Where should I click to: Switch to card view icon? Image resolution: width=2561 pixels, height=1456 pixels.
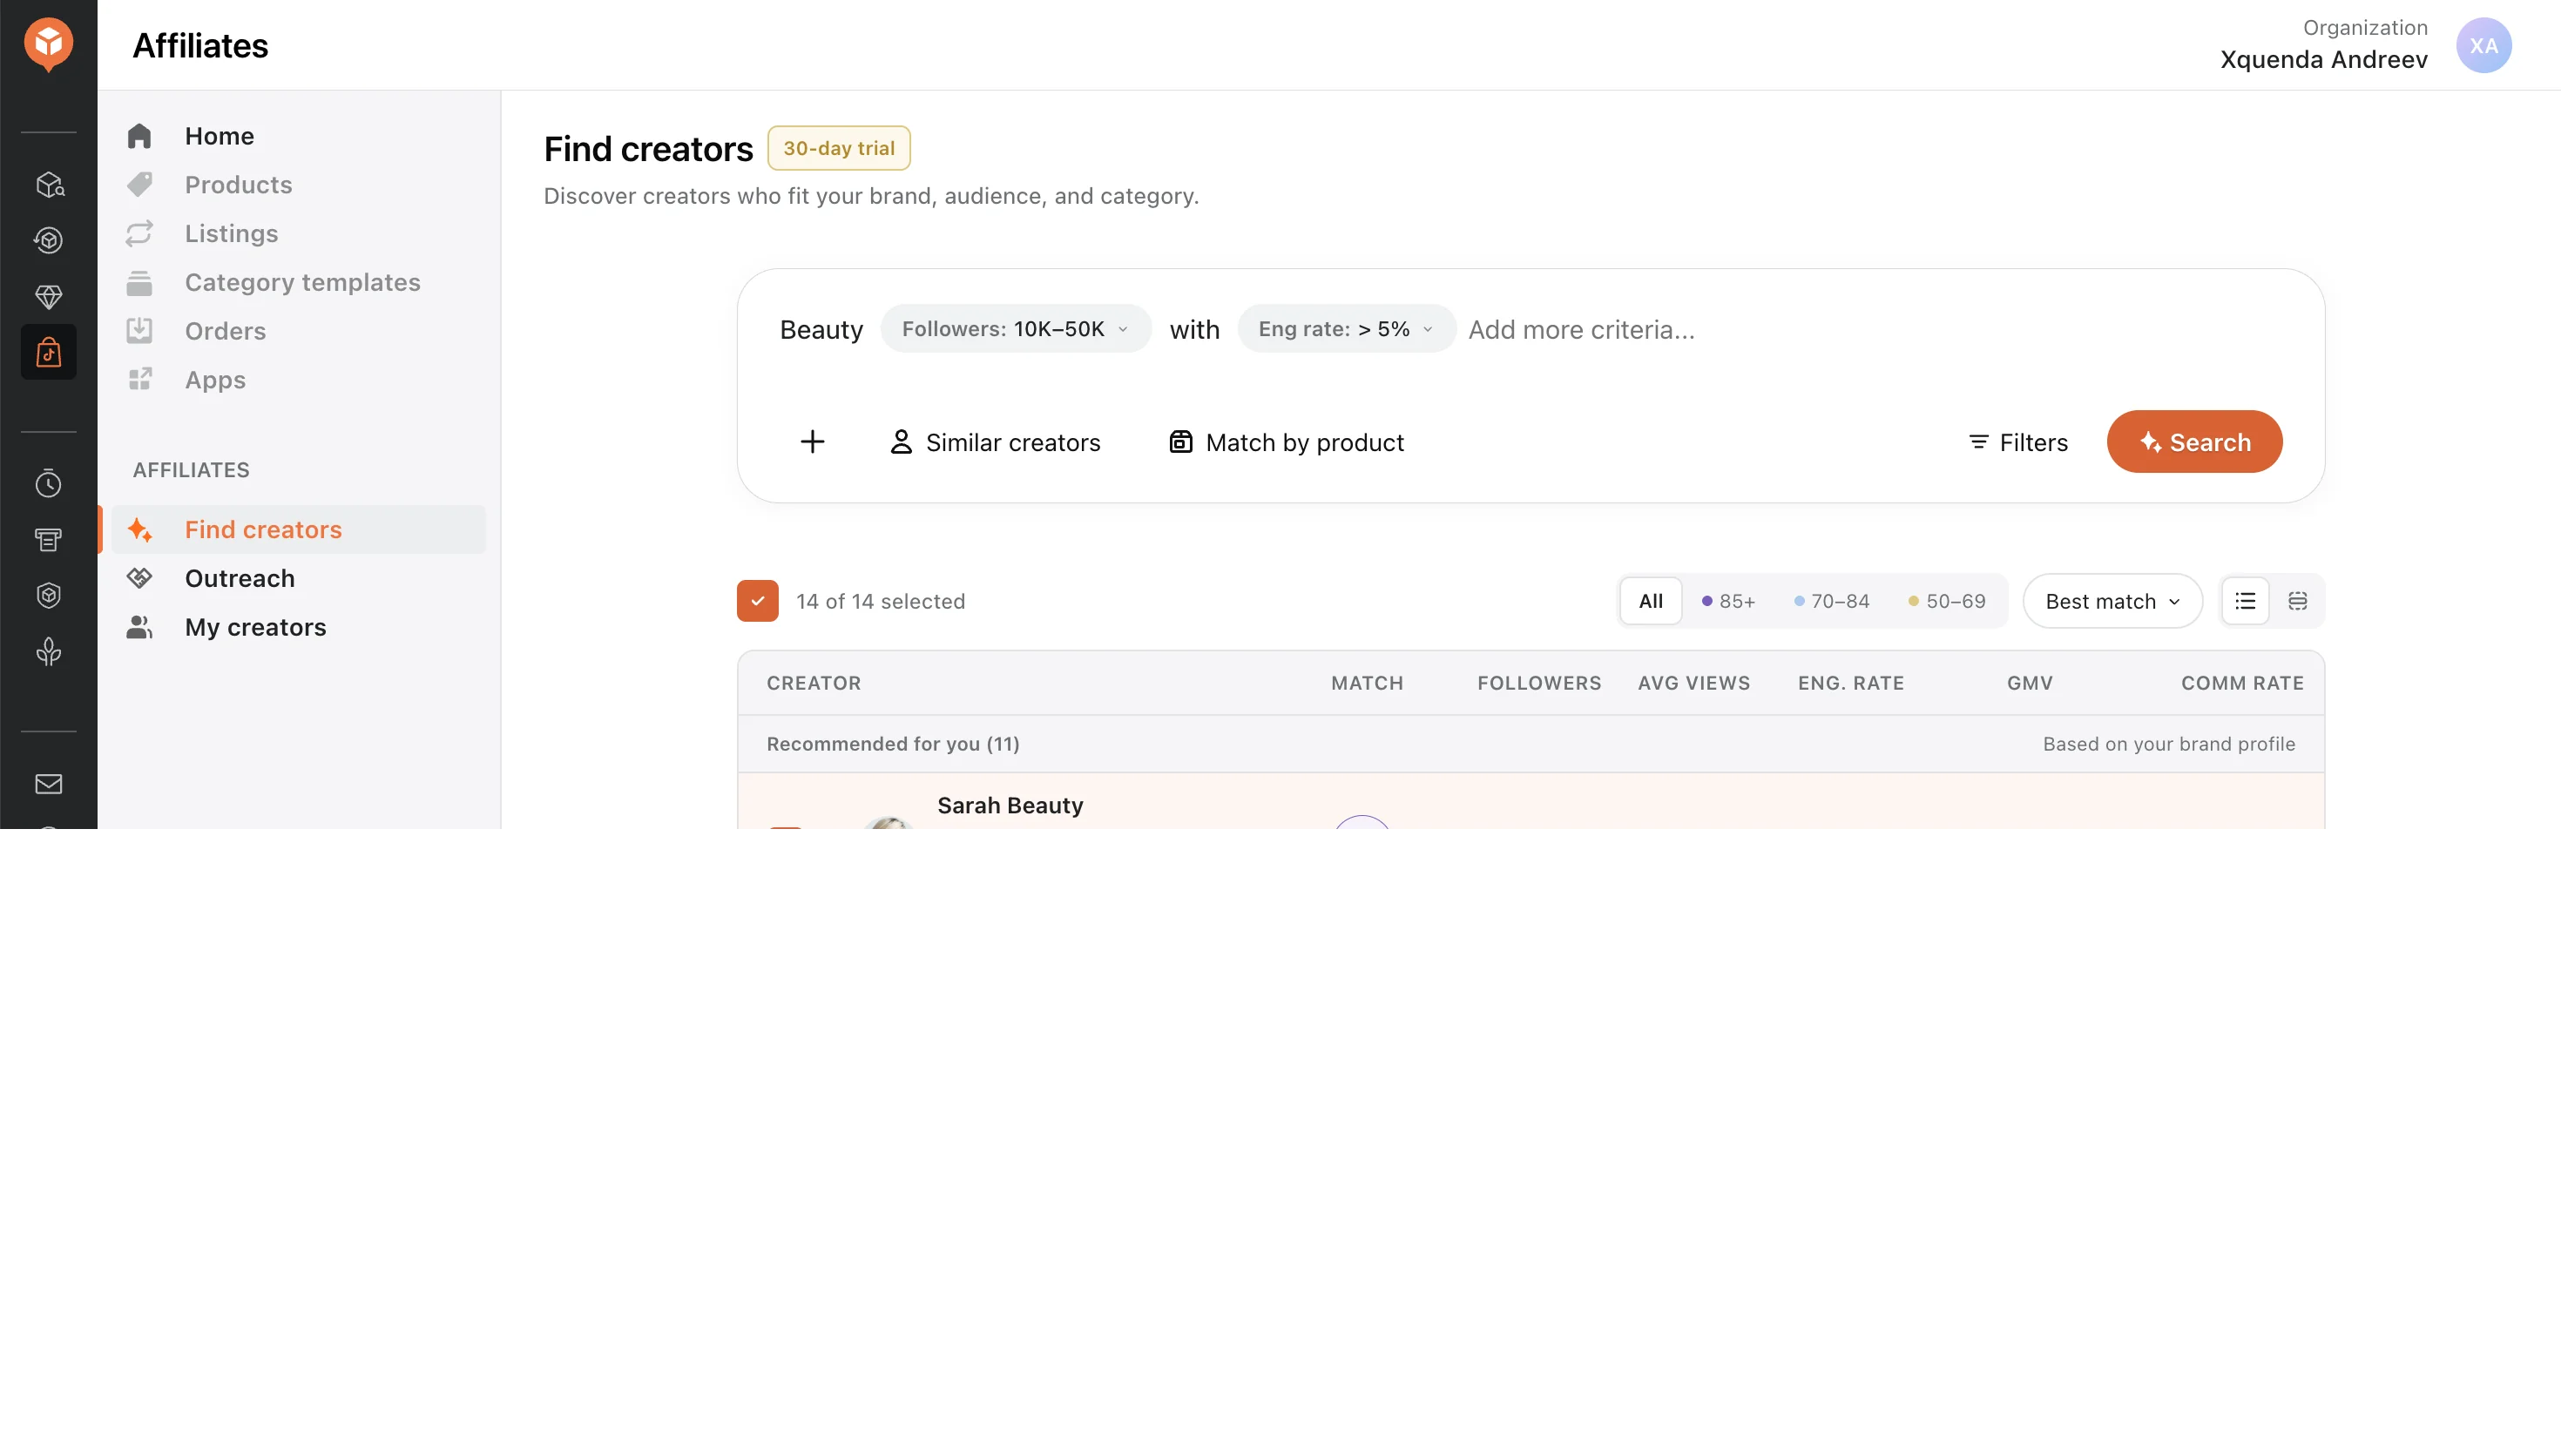coord(2297,601)
